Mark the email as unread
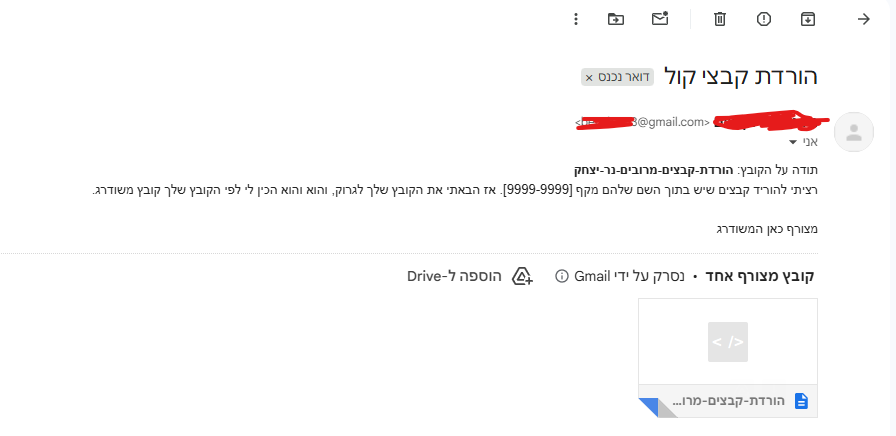Screen dimensions: 896x436 click(660, 19)
